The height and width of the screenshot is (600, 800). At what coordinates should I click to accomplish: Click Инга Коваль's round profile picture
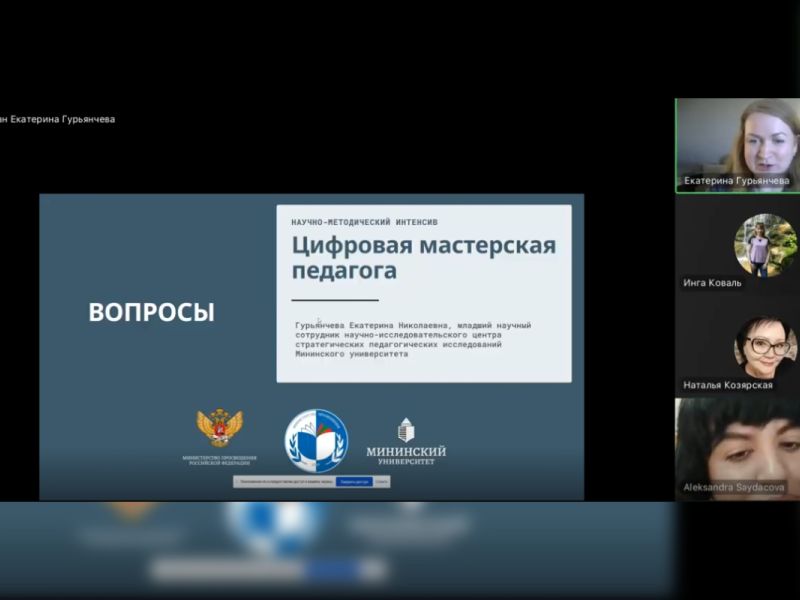pos(765,245)
